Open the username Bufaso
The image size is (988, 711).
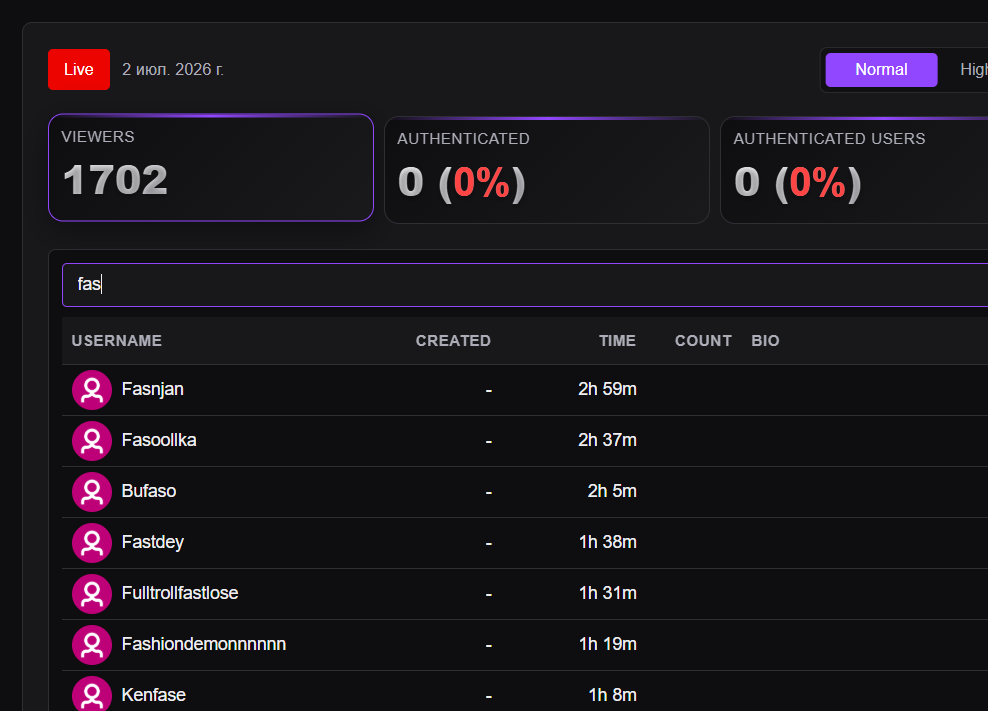[x=149, y=491]
